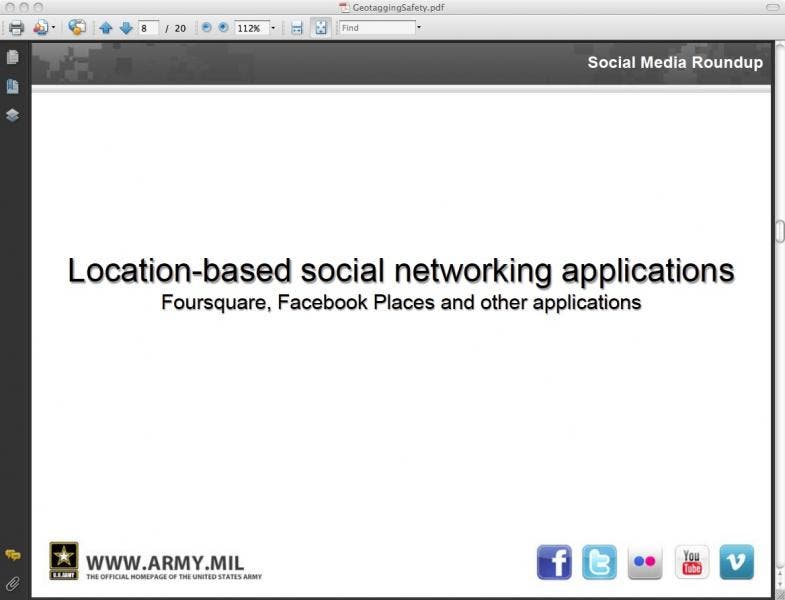
Task: Click the zoom in plus button
Action: click(x=223, y=28)
